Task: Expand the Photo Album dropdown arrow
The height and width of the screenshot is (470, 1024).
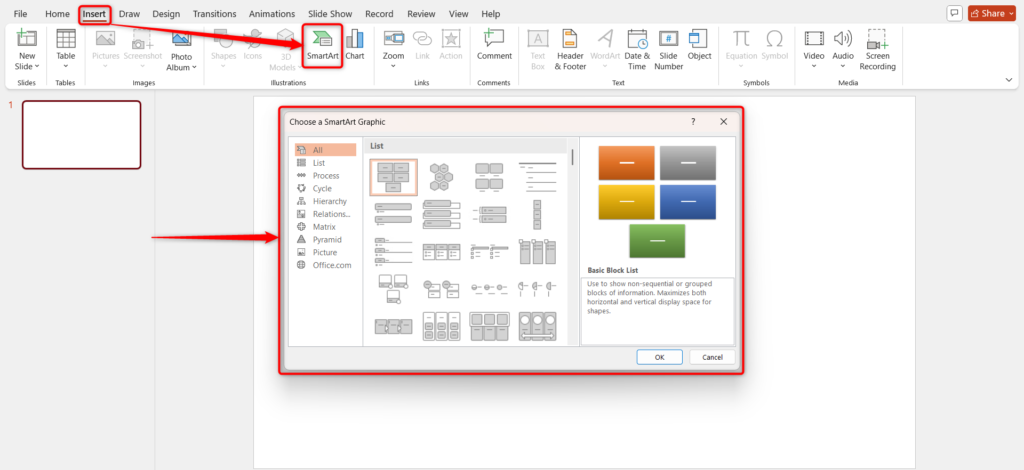Action: (x=195, y=67)
